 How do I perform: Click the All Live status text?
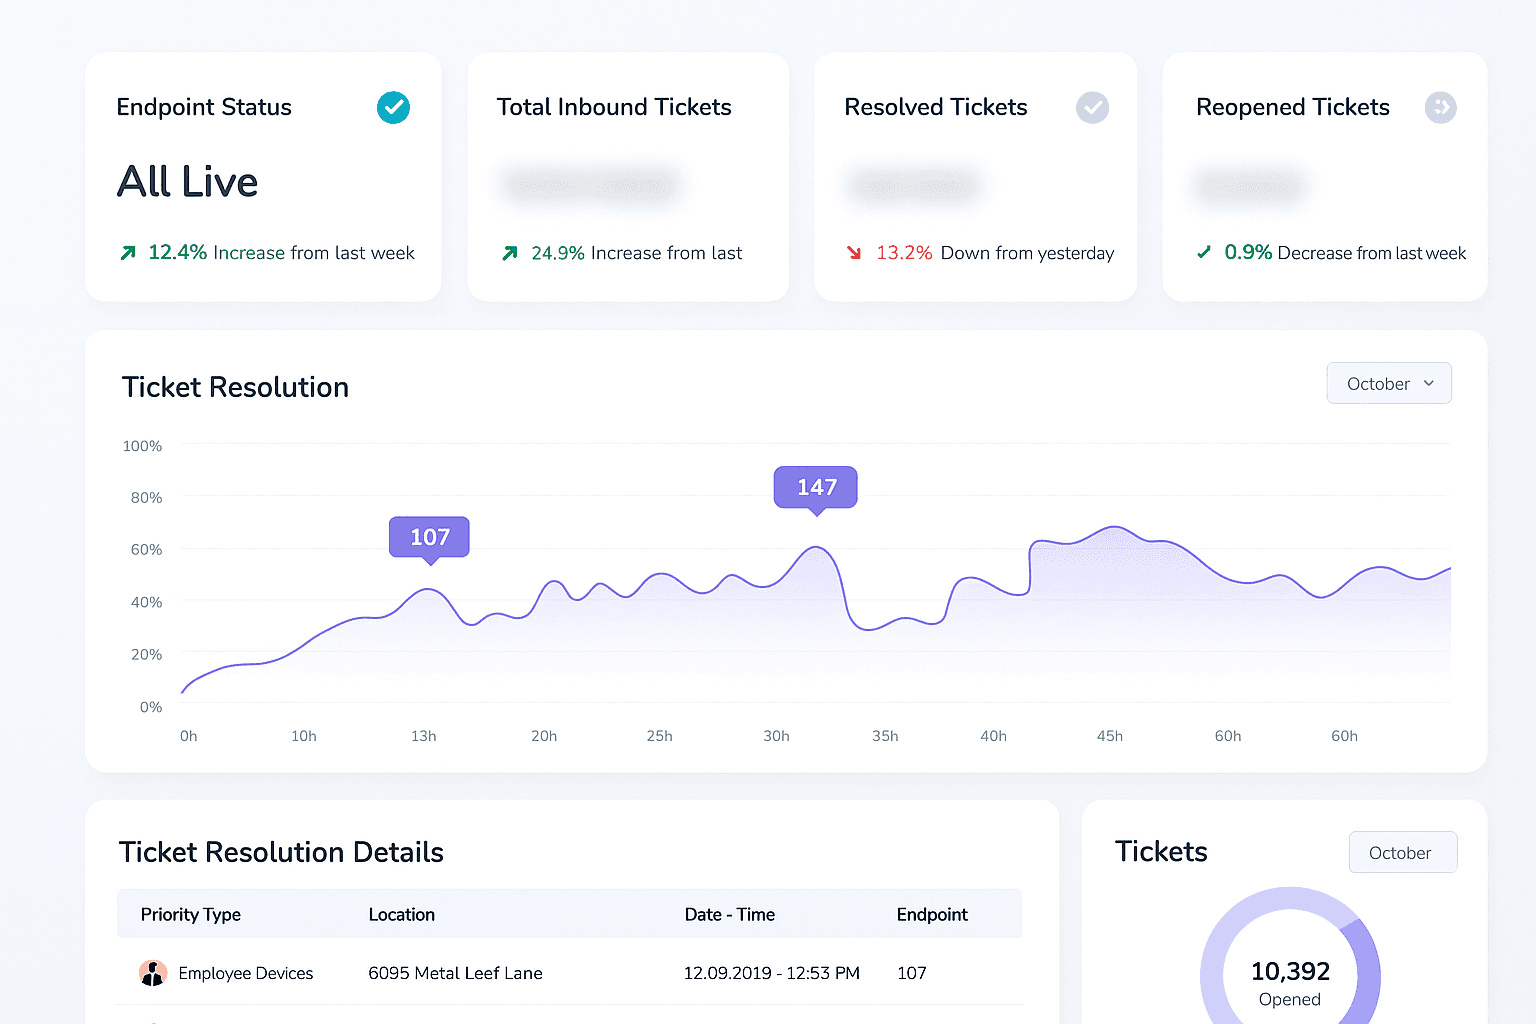pyautogui.click(x=188, y=182)
